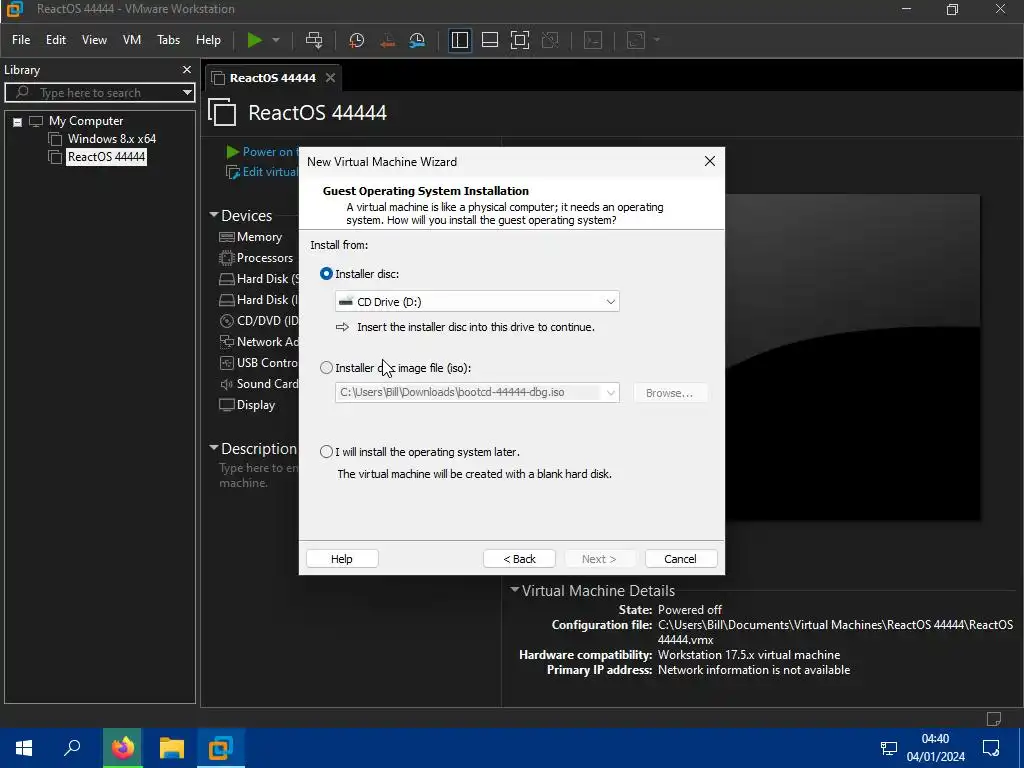This screenshot has height=768, width=1024.
Task: Open the Snapshot Manager wrench-clock icon
Action: pos(417,40)
